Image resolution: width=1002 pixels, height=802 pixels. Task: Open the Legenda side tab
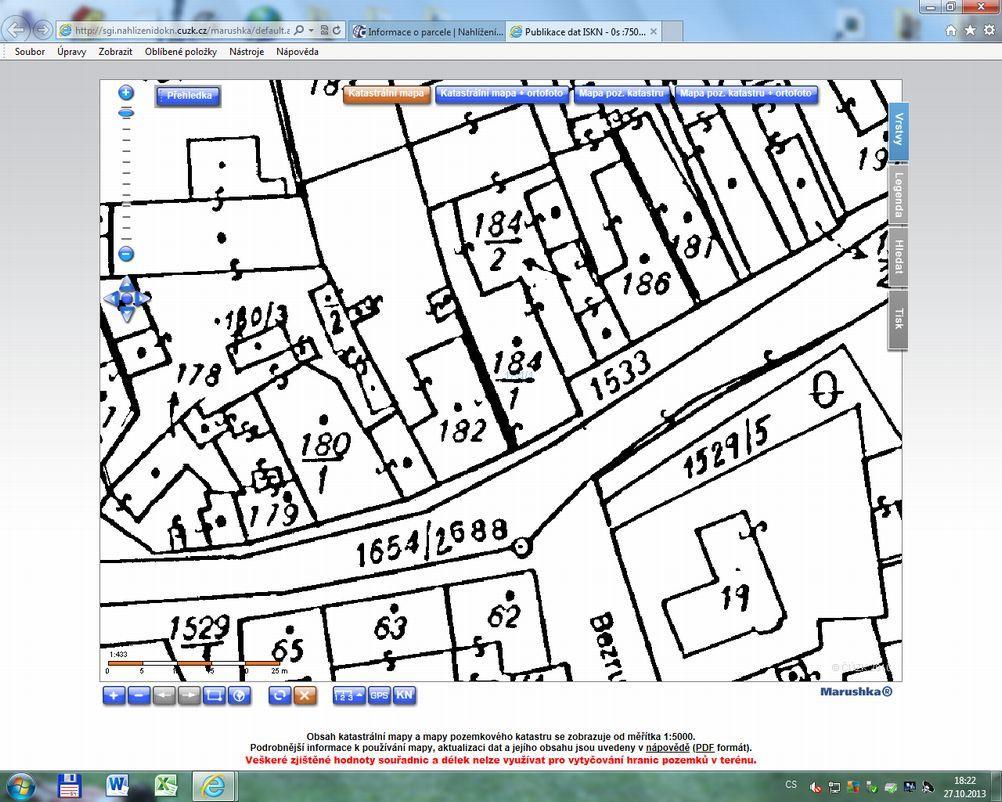click(x=898, y=194)
